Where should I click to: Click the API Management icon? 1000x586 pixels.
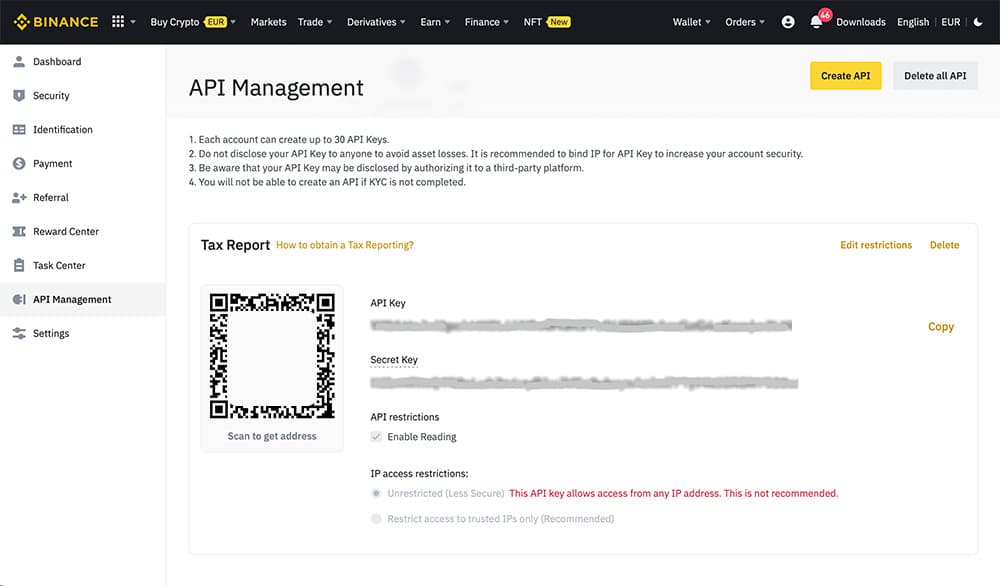tap(19, 299)
